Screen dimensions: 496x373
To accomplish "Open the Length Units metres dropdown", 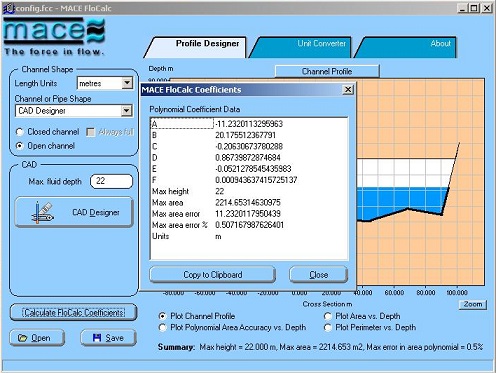I will pos(127,83).
